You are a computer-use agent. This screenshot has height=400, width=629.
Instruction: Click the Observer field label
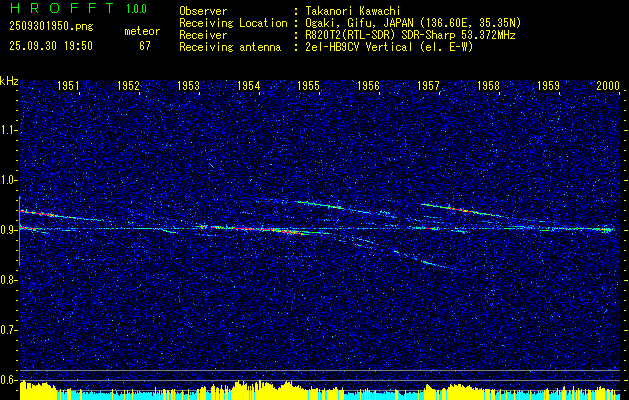[x=203, y=11]
